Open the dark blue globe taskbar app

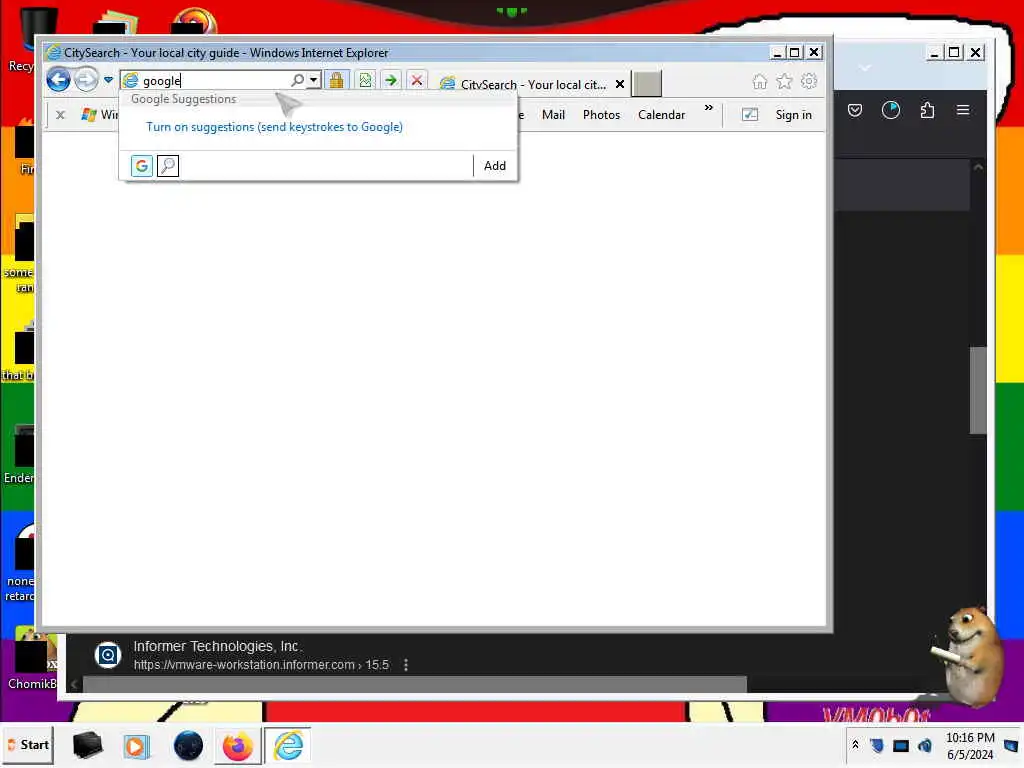click(188, 746)
